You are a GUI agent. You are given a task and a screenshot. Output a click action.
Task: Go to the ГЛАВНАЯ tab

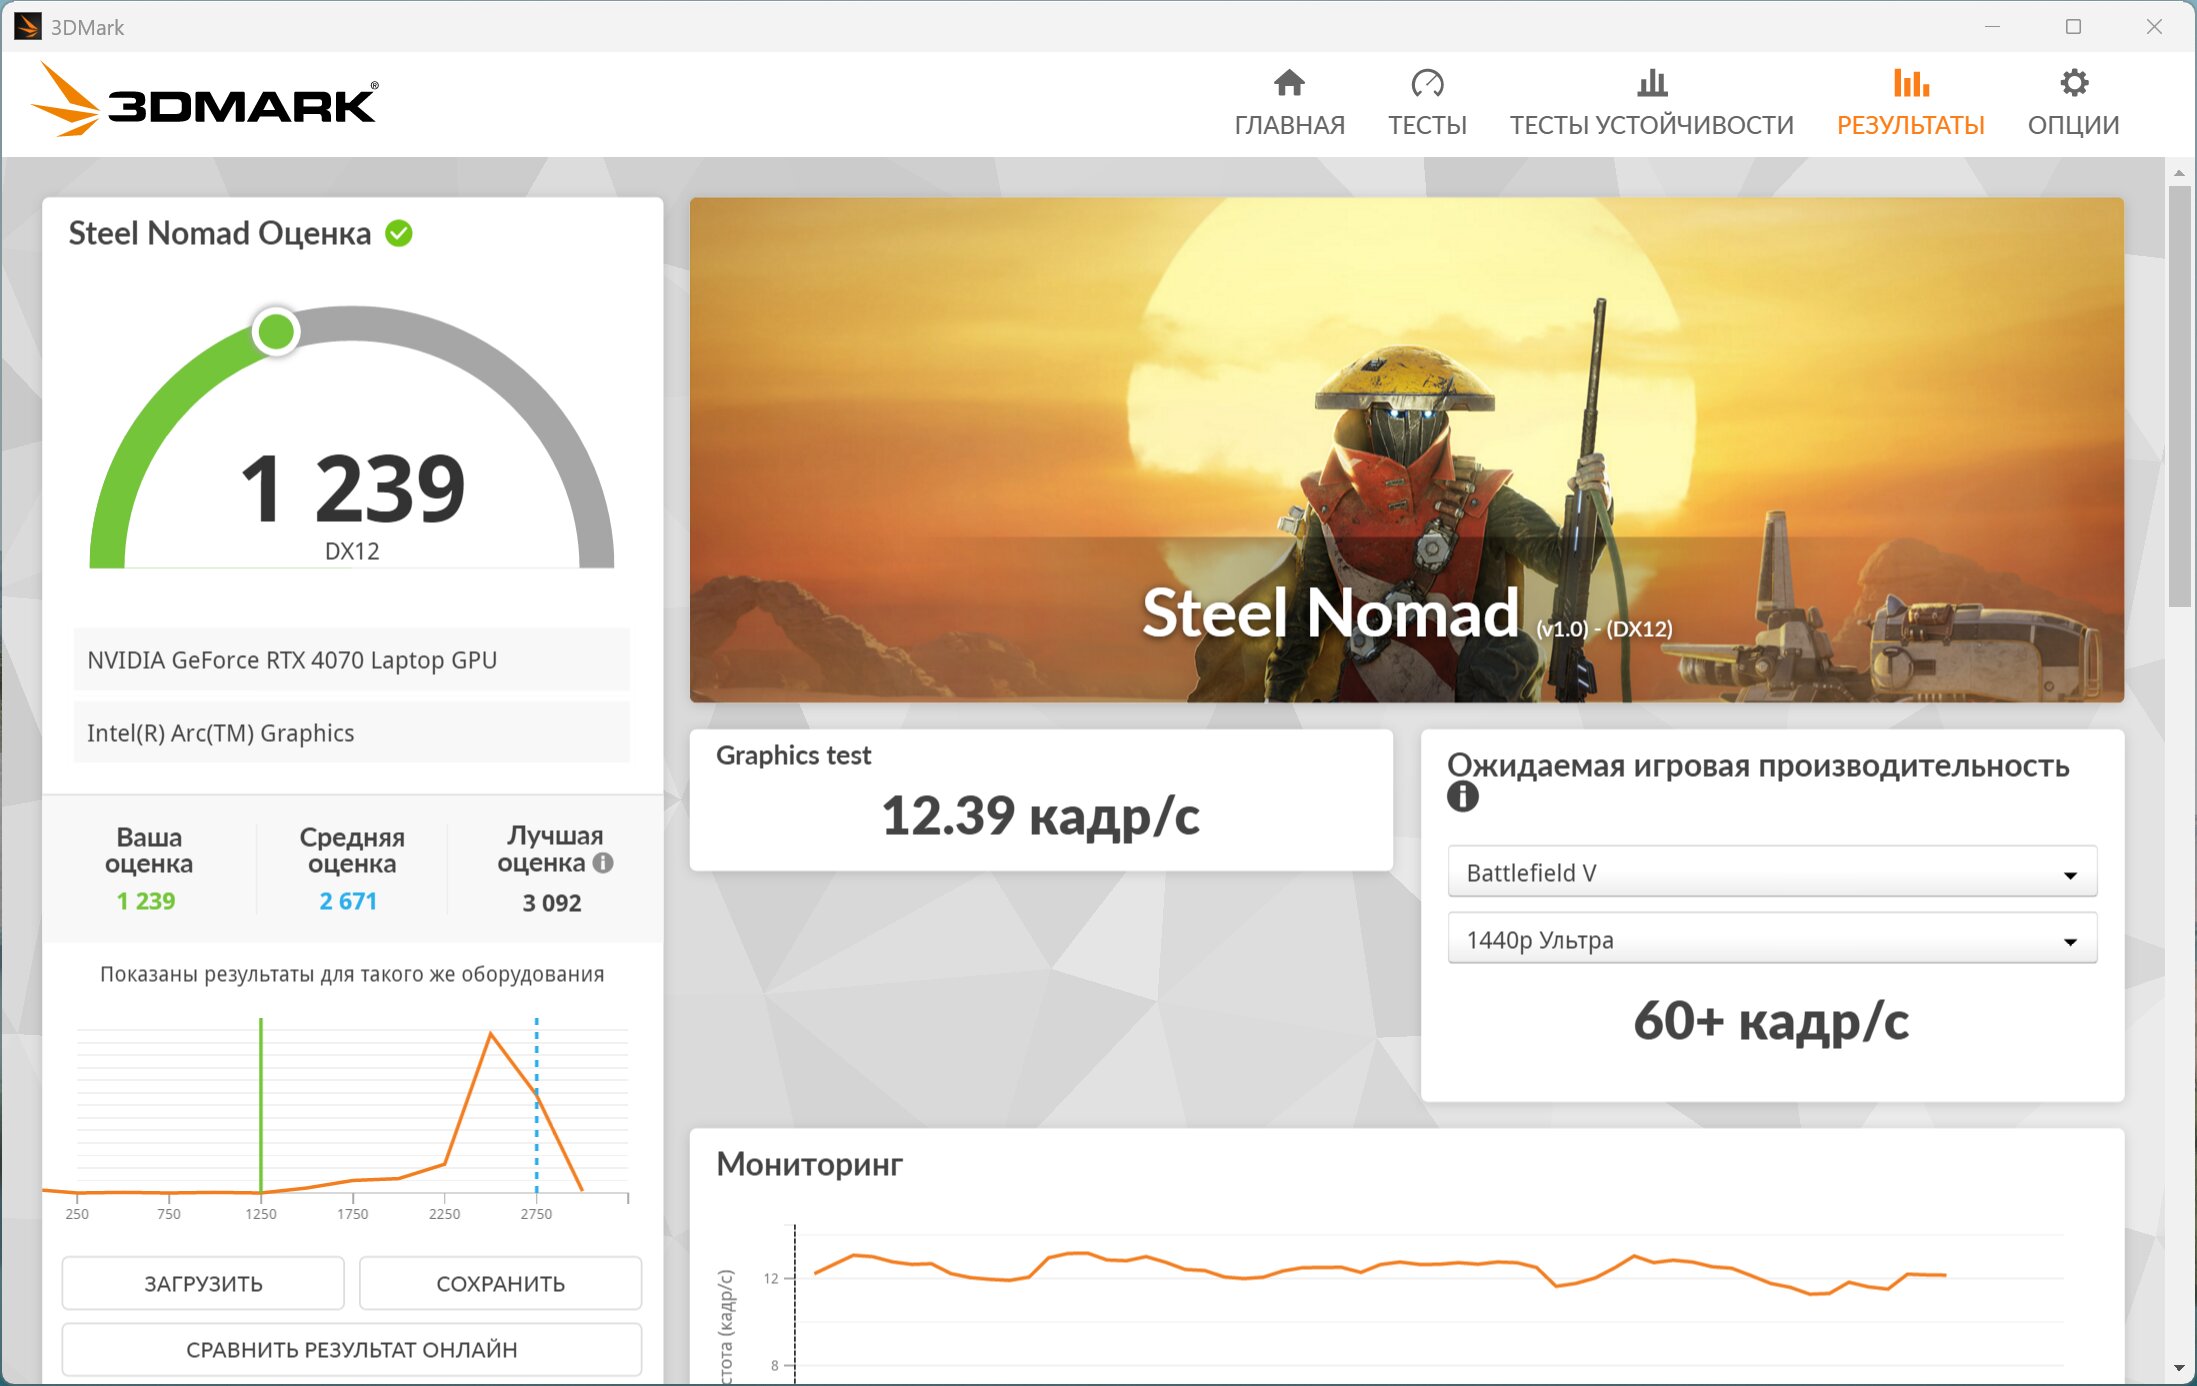pos(1289,125)
